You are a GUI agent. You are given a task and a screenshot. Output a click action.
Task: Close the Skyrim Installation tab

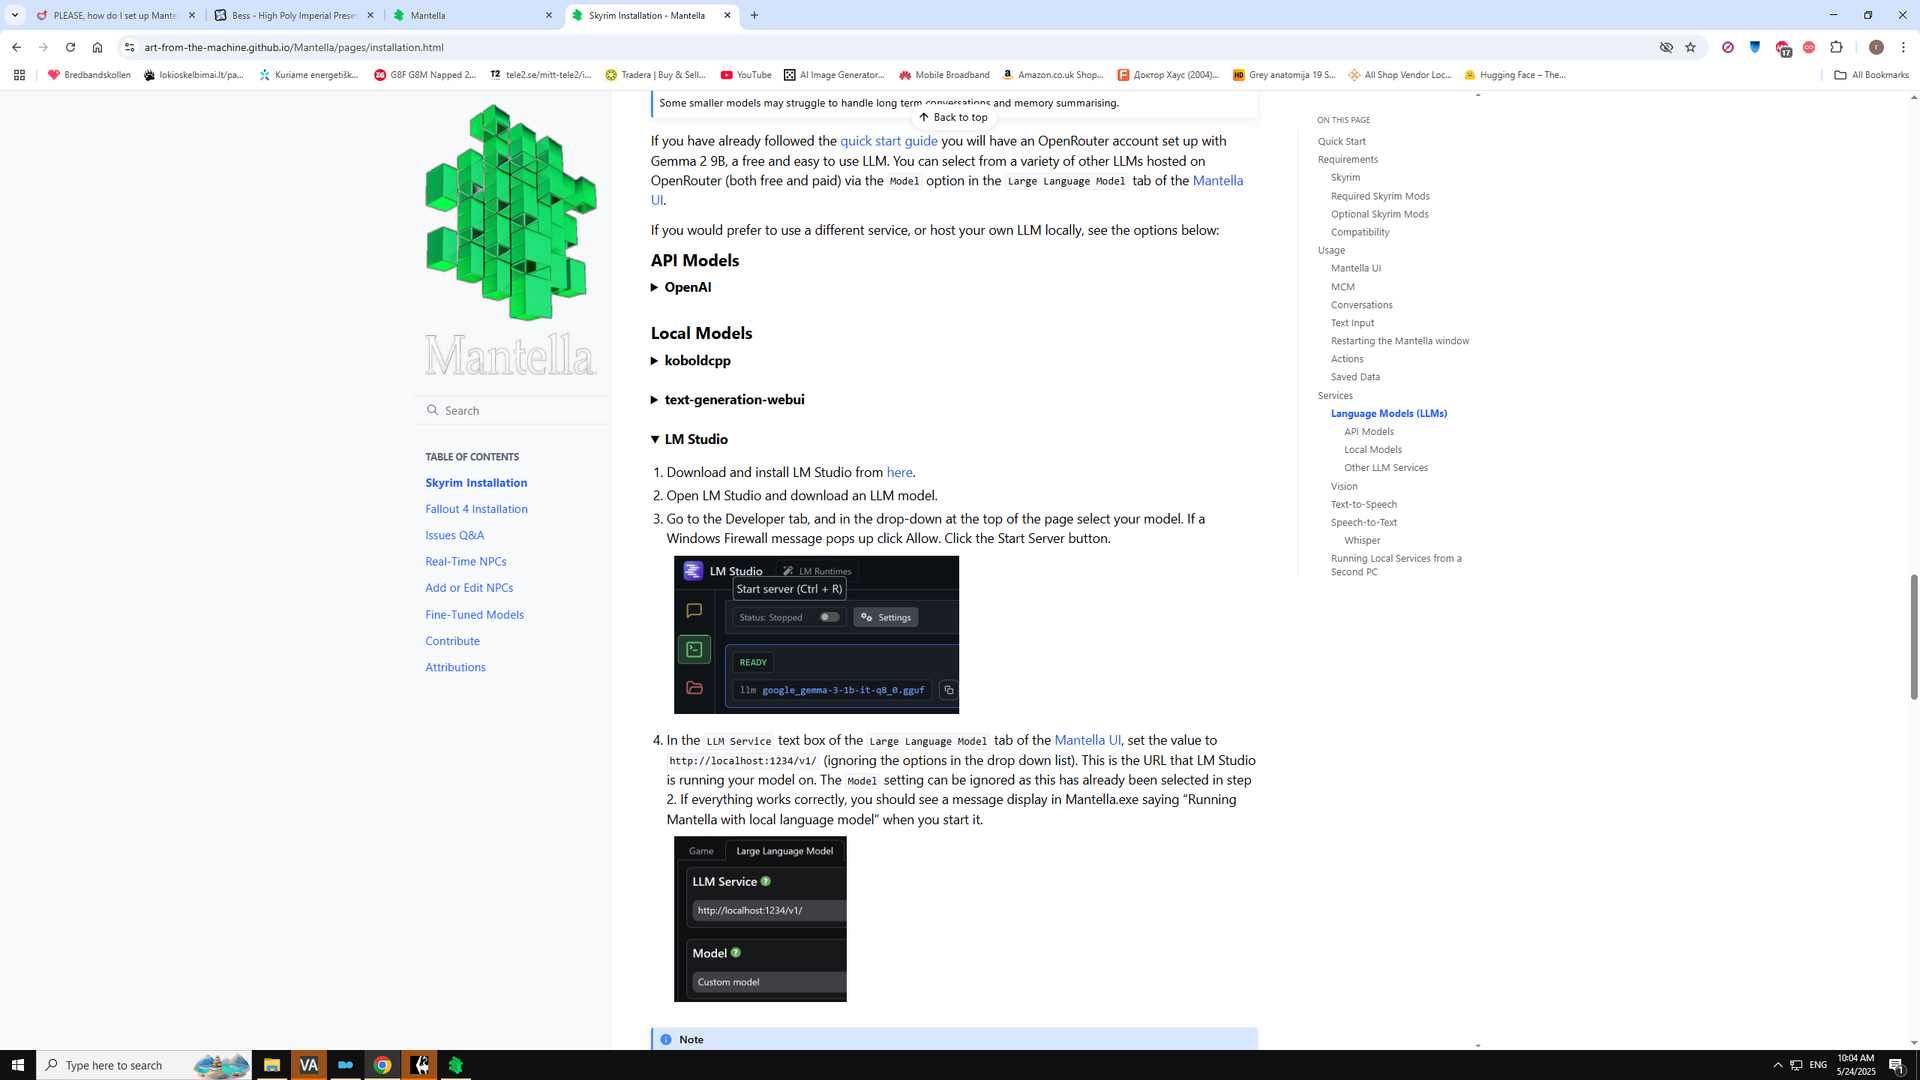[727, 15]
